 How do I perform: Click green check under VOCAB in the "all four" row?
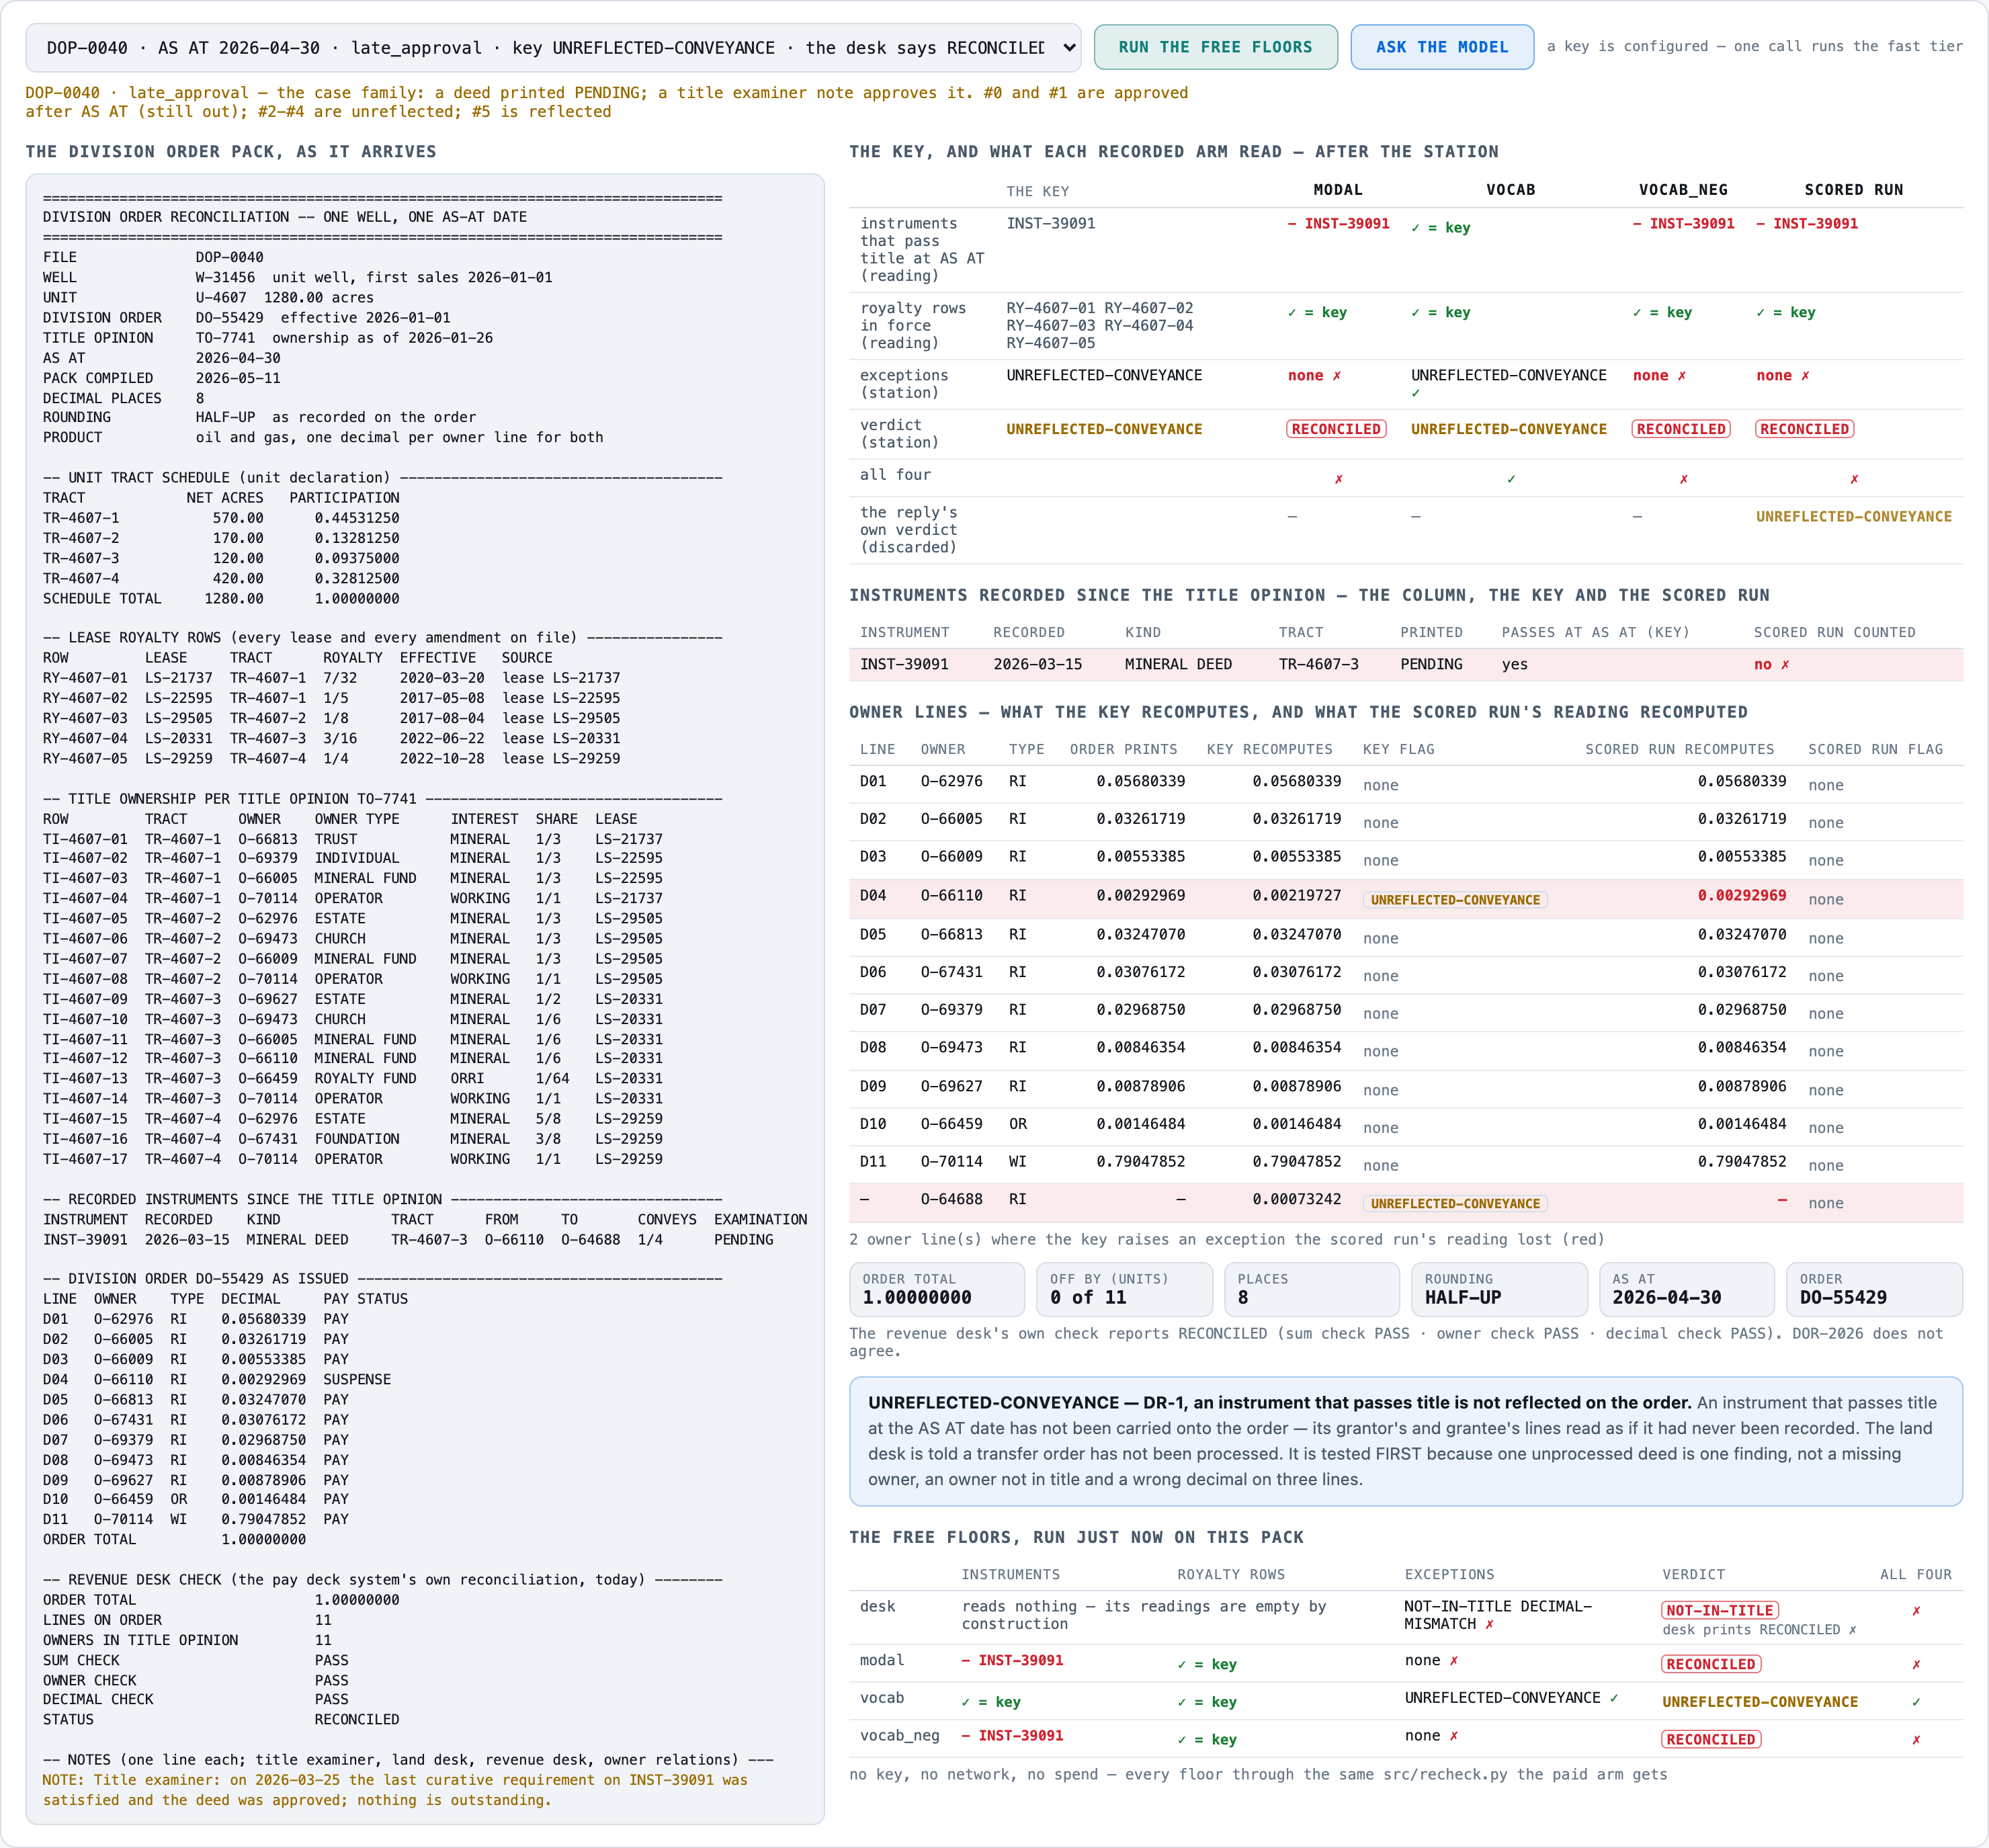click(x=1510, y=479)
